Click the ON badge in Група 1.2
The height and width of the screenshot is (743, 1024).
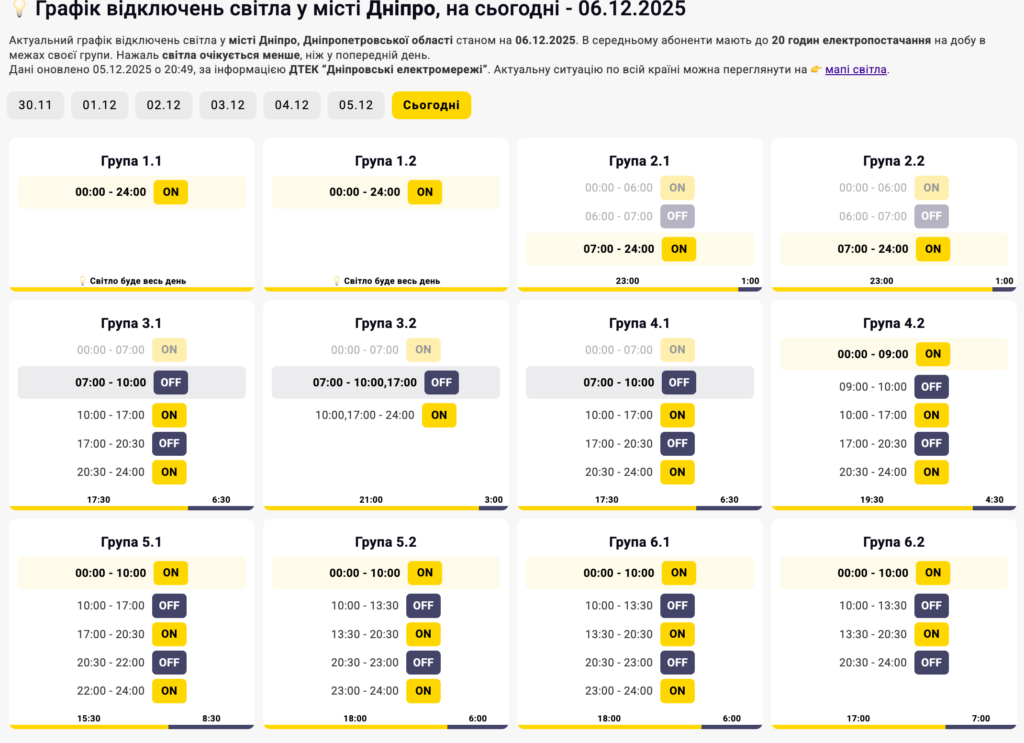425,192
